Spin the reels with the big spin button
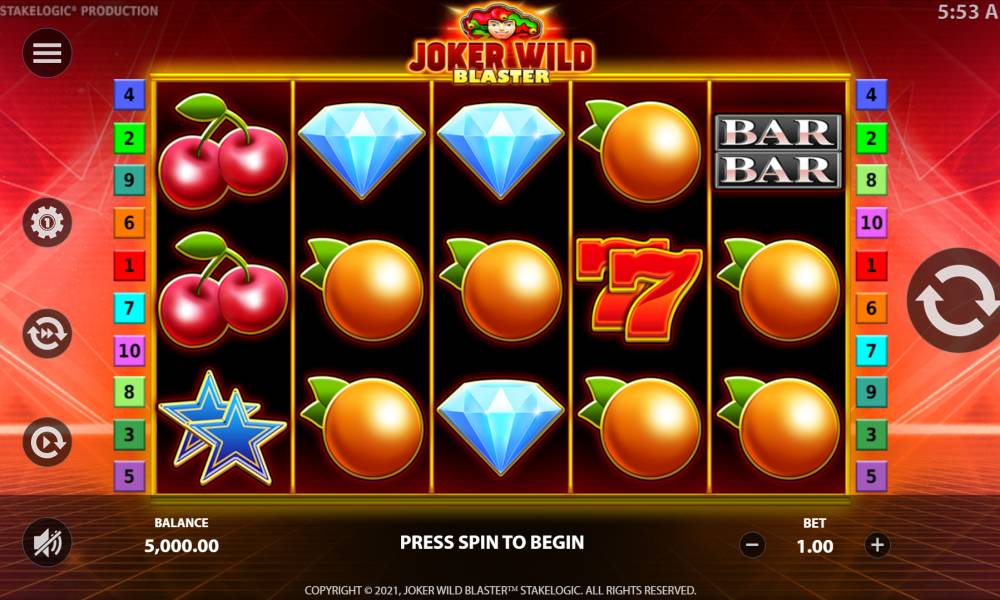 pyautogui.click(x=954, y=300)
